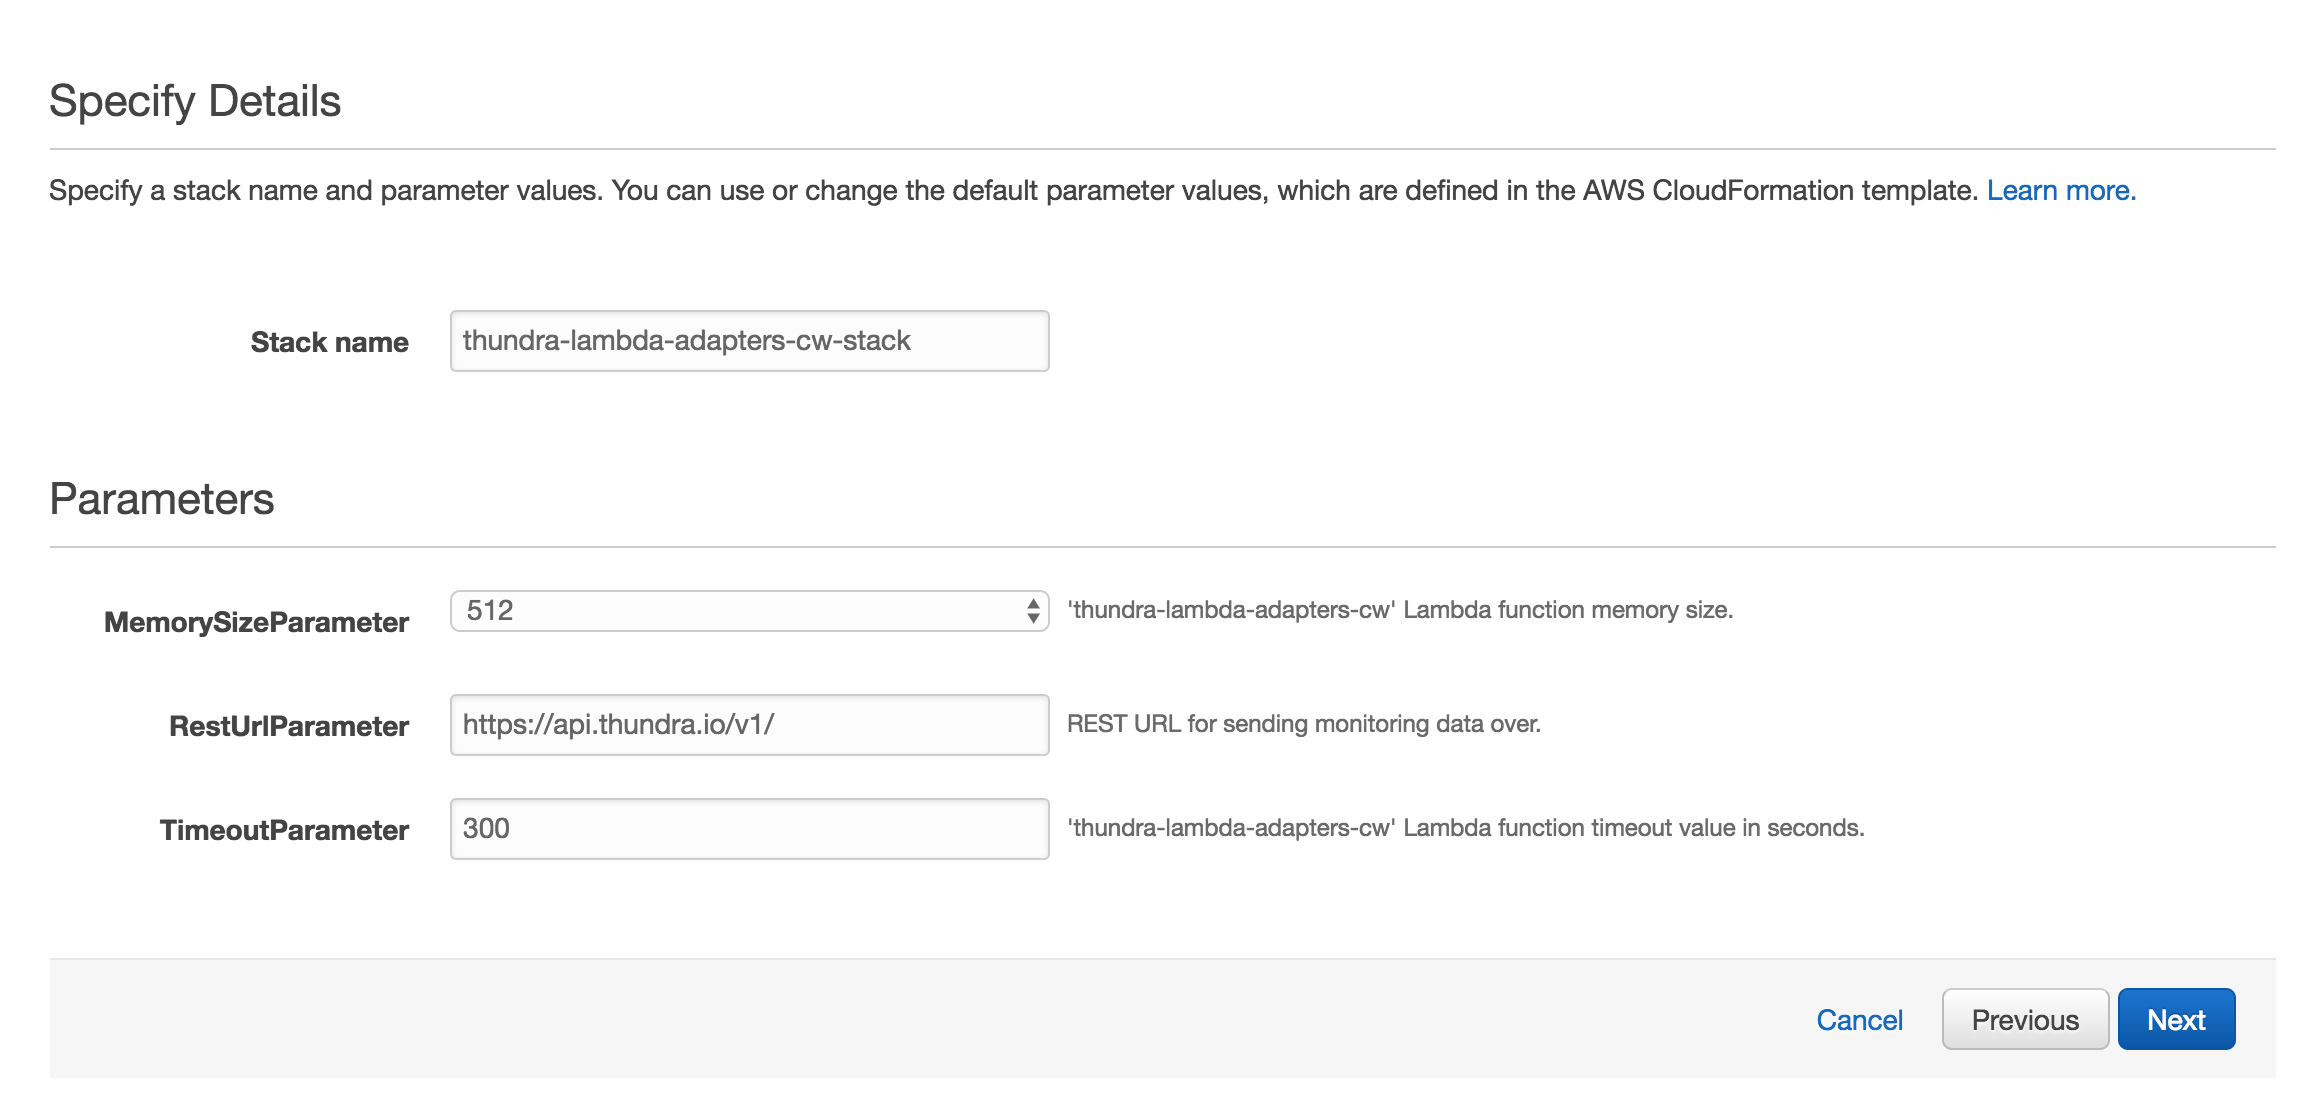Click the Lambda function memory size description
The height and width of the screenshot is (1102, 2310).
tap(1400, 610)
